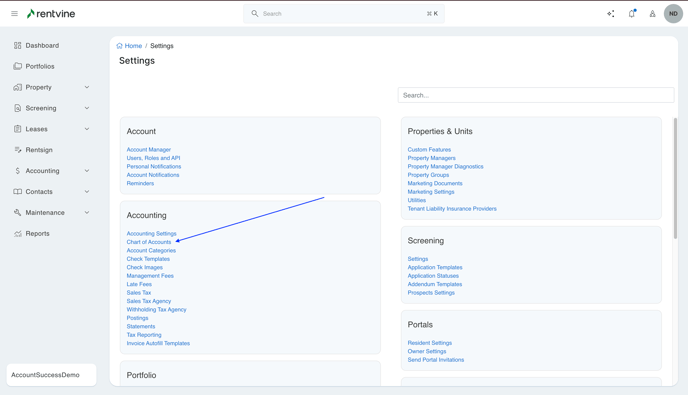Open Postings link

pos(137,318)
